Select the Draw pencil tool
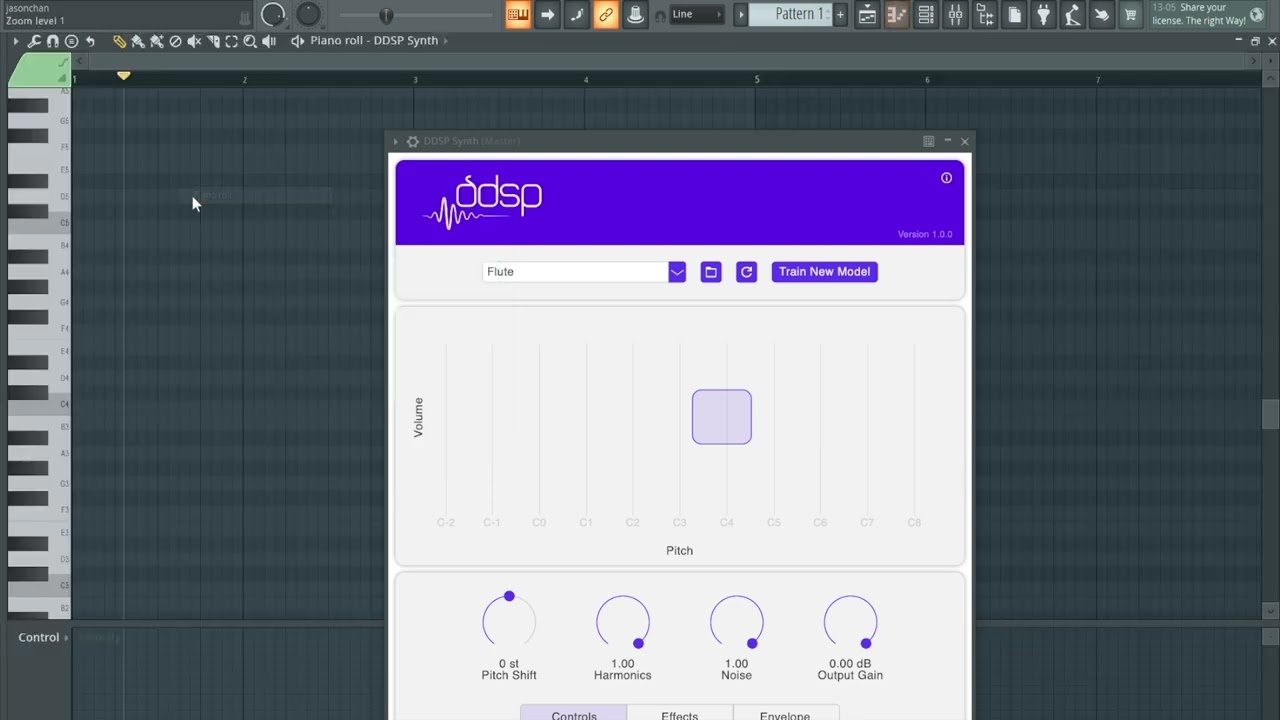This screenshot has height=720, width=1280. click(119, 41)
